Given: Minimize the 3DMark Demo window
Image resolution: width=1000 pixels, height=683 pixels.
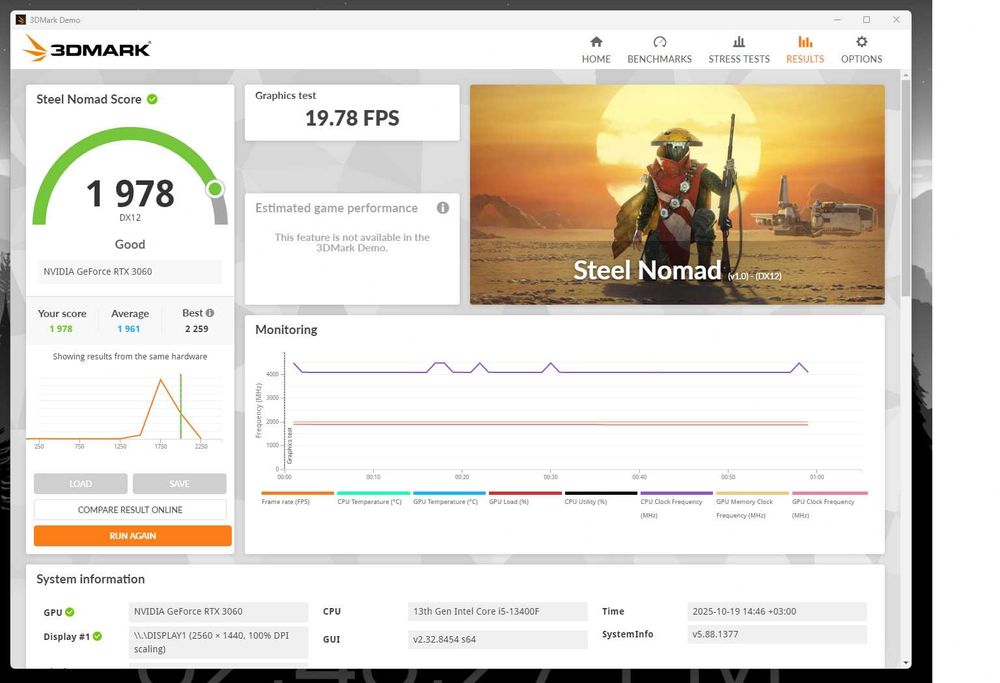Looking at the screenshot, I should 837,20.
